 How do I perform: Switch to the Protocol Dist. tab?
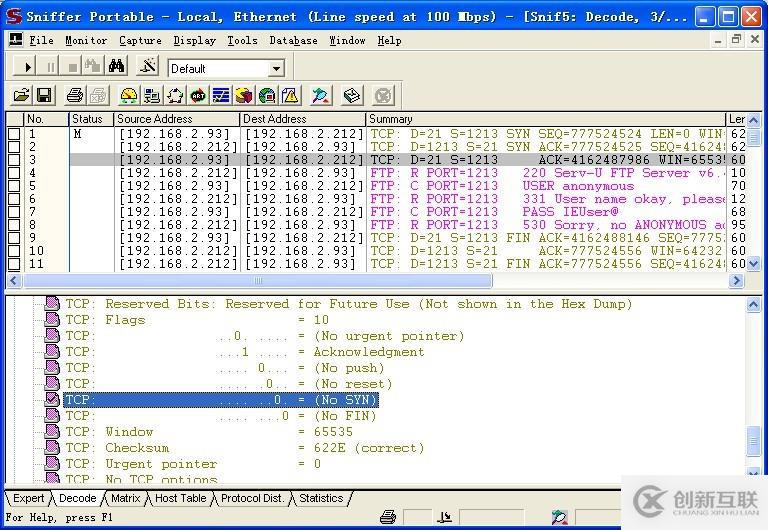pyautogui.click(x=253, y=498)
